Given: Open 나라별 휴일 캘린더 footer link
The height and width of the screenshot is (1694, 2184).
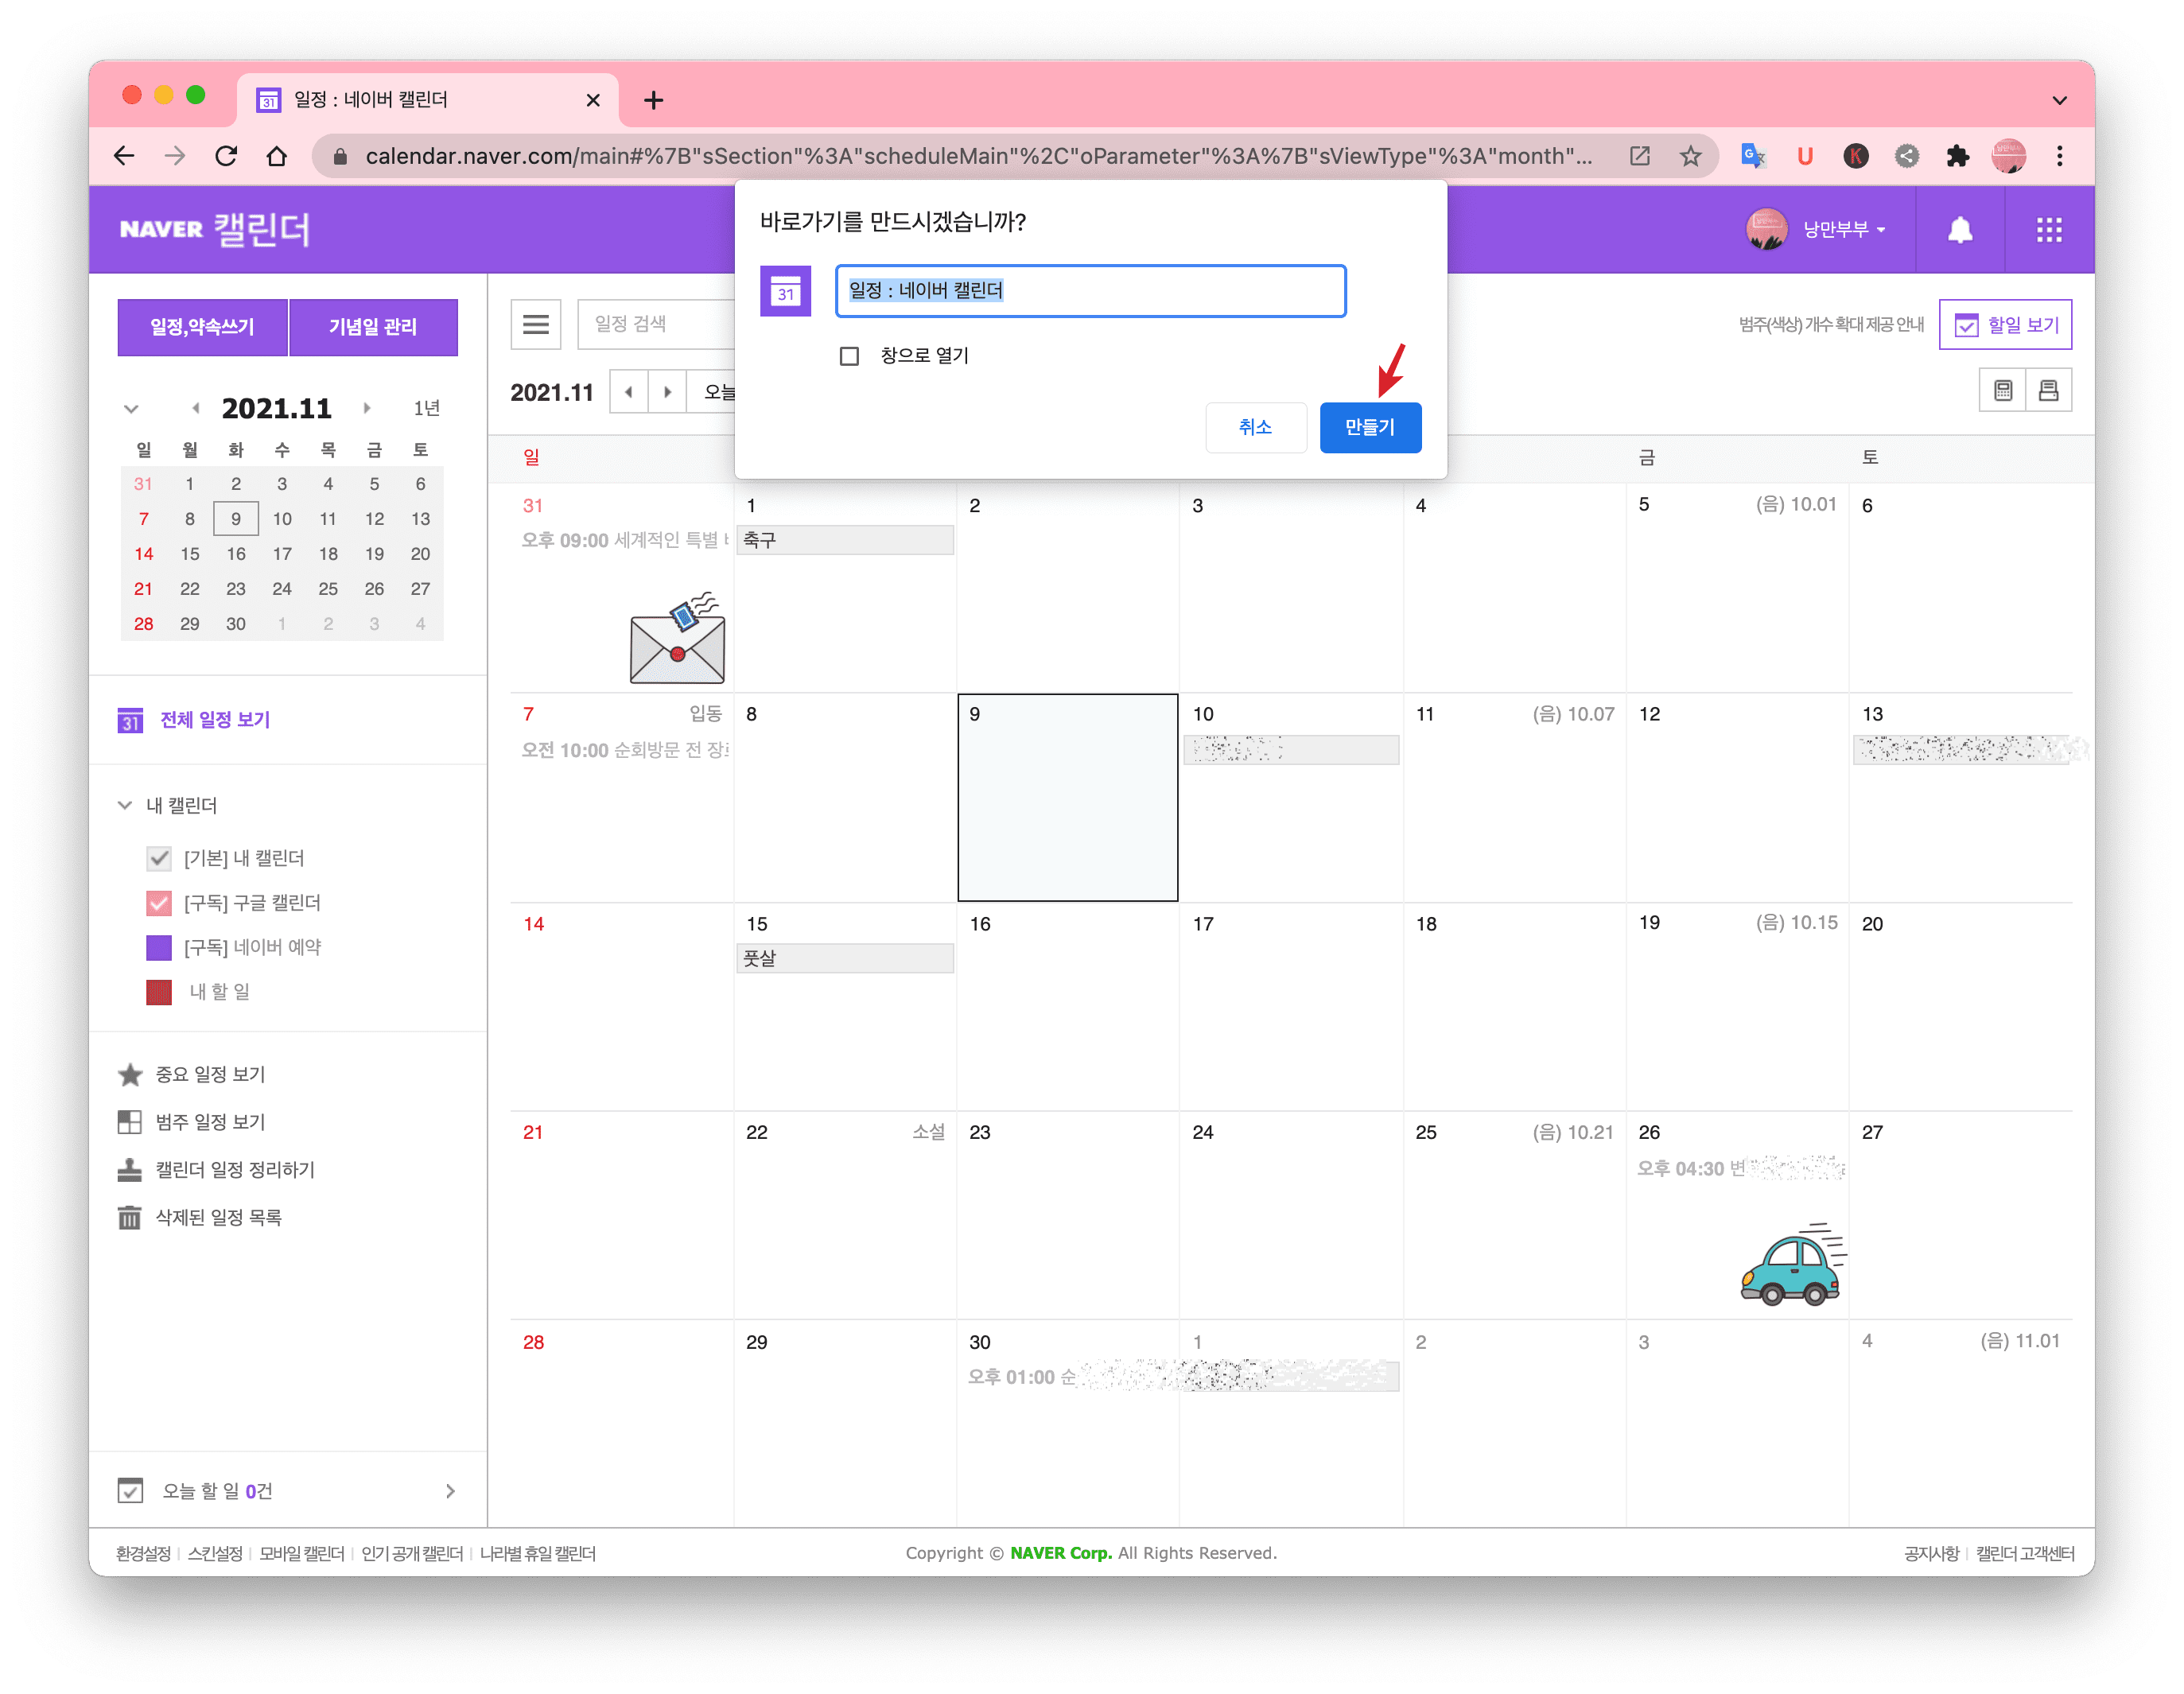Looking at the screenshot, I should pyautogui.click(x=538, y=1553).
